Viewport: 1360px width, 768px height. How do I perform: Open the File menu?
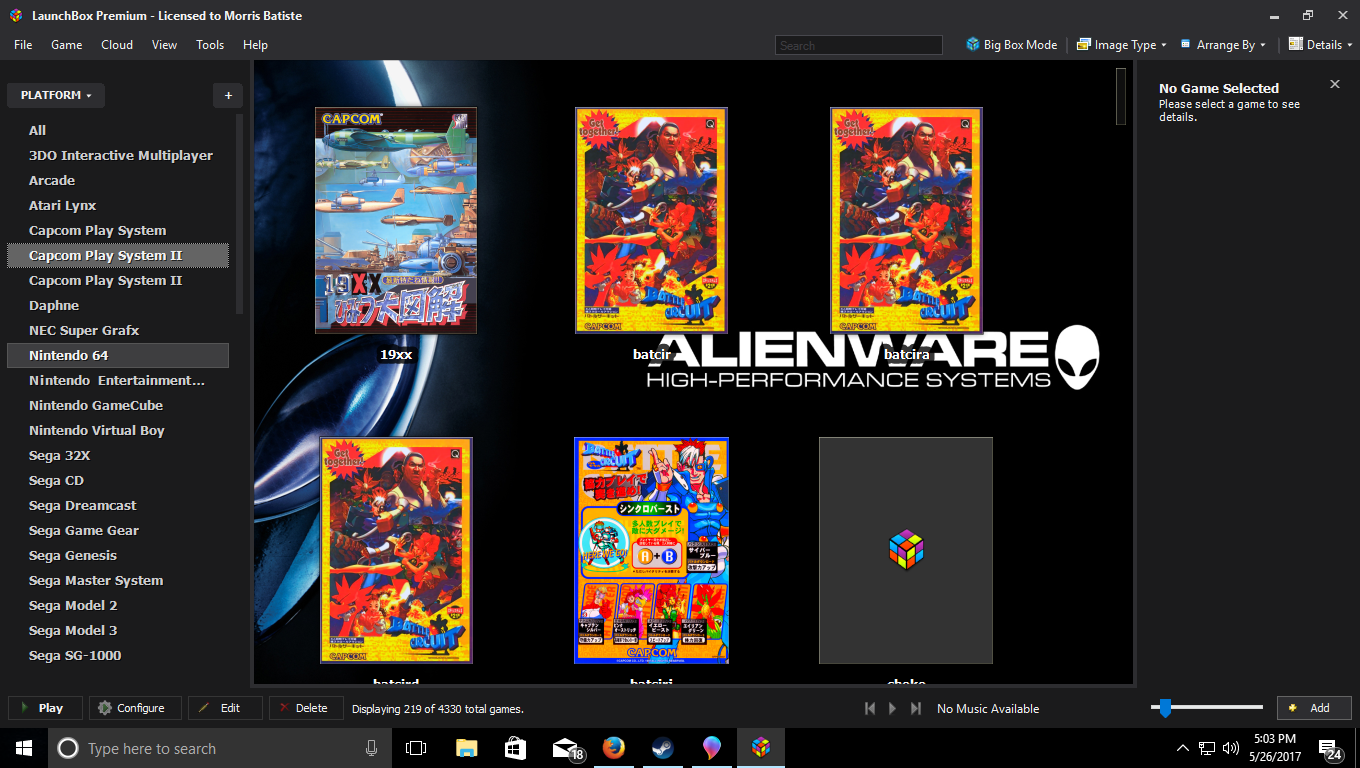pos(23,45)
